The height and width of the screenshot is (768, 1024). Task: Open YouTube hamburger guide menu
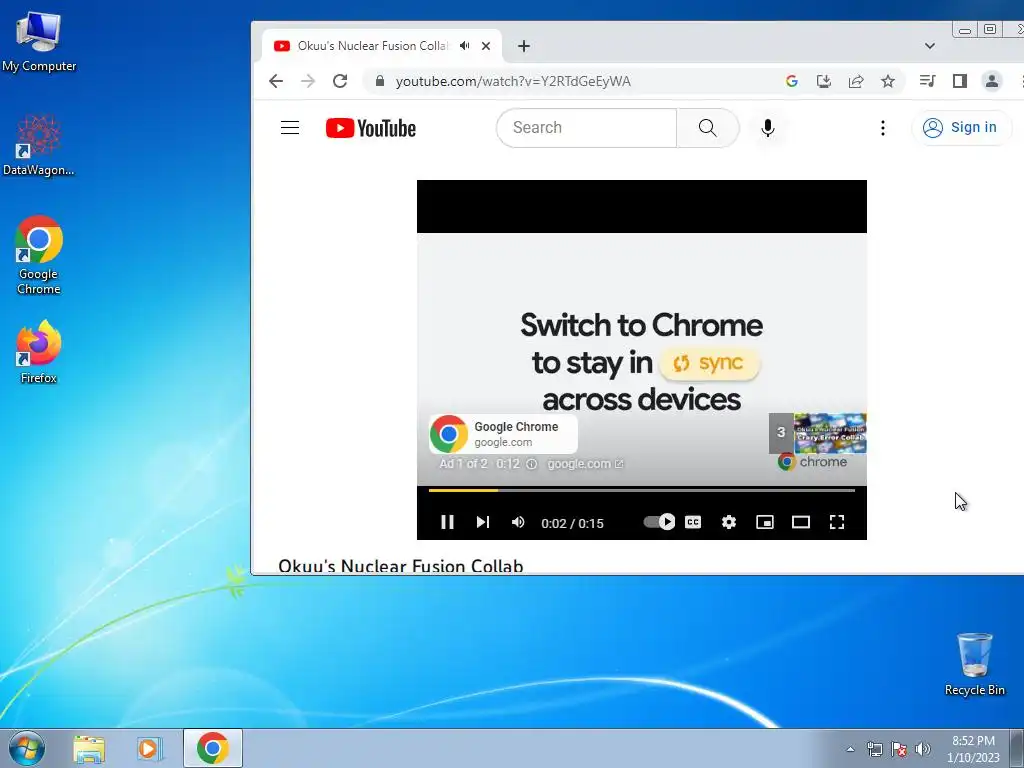tap(290, 127)
